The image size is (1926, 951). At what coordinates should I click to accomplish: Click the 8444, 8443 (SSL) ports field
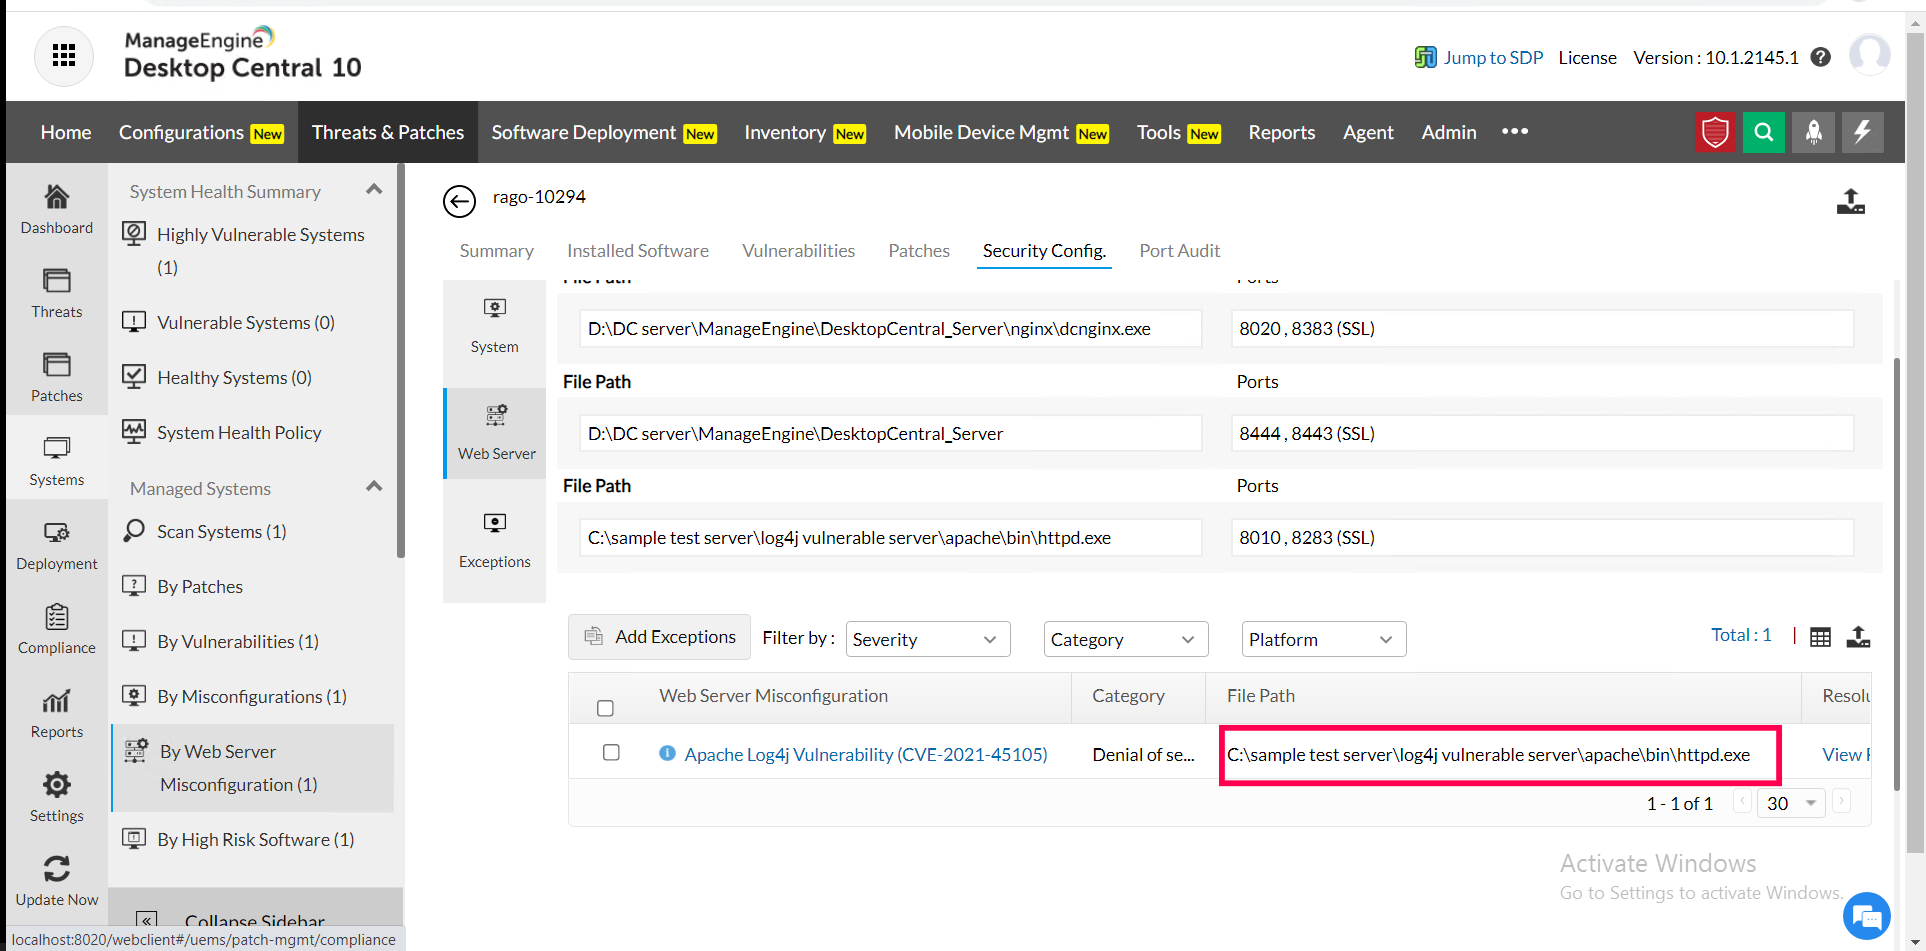[x=1542, y=433]
